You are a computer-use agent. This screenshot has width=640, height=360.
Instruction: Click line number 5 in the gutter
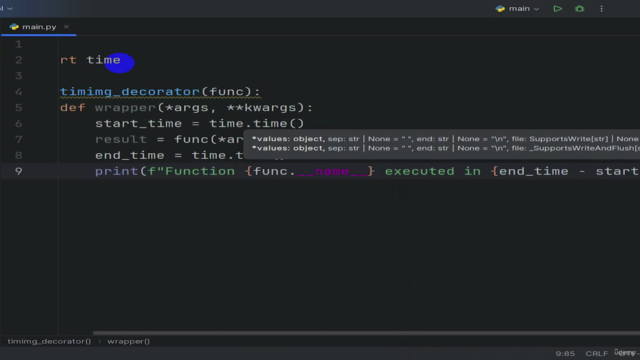[x=18, y=108]
